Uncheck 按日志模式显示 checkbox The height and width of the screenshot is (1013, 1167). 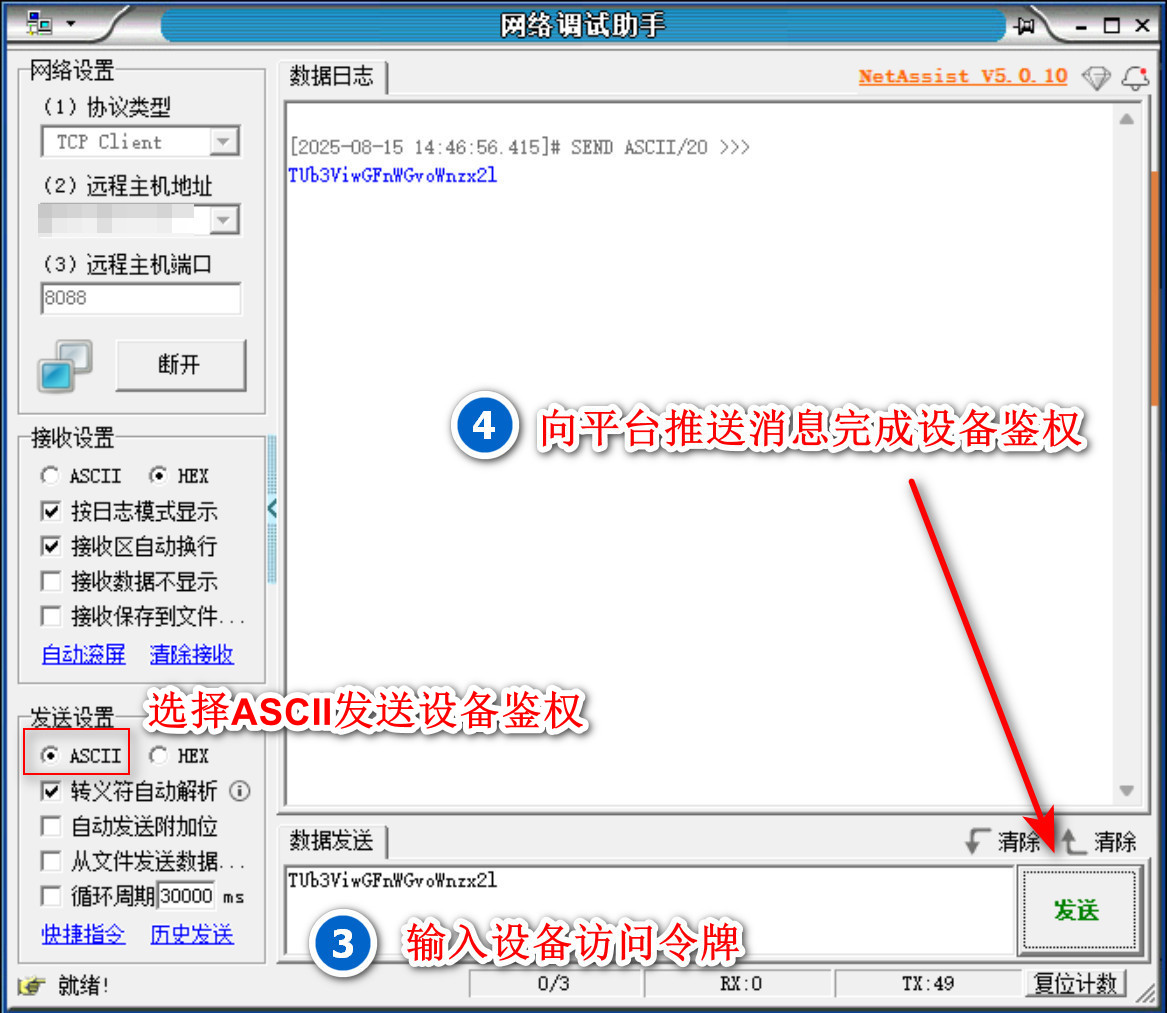(51, 512)
